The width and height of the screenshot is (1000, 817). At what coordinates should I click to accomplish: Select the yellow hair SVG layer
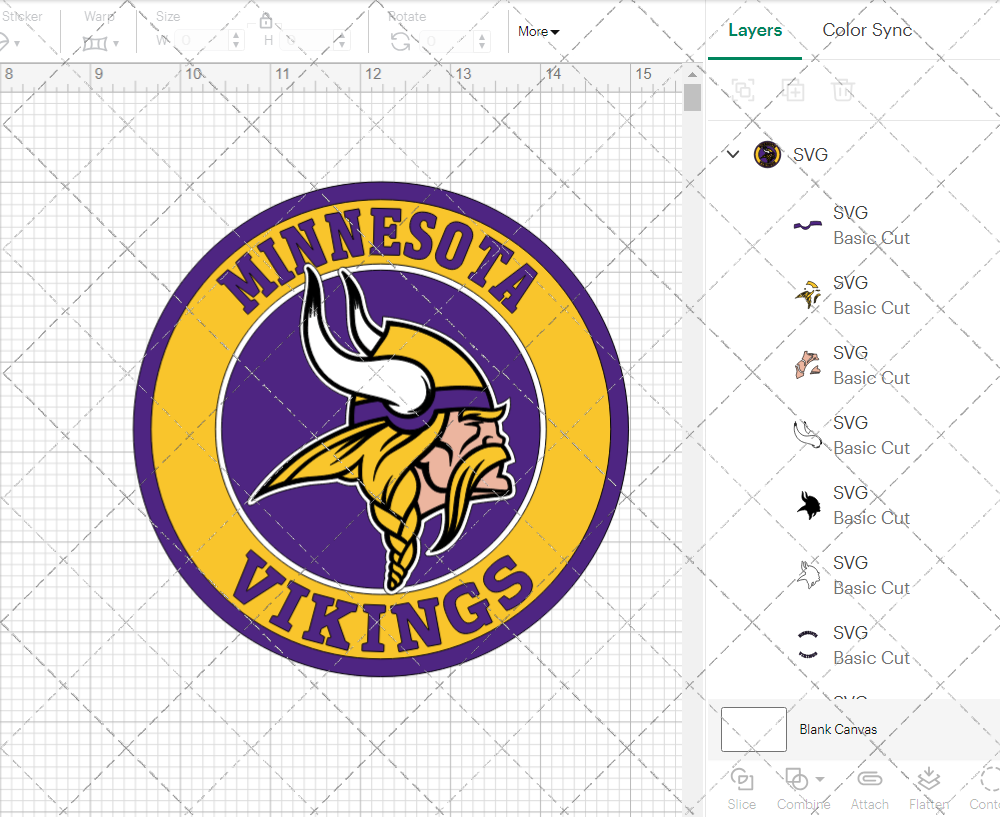pos(853,295)
